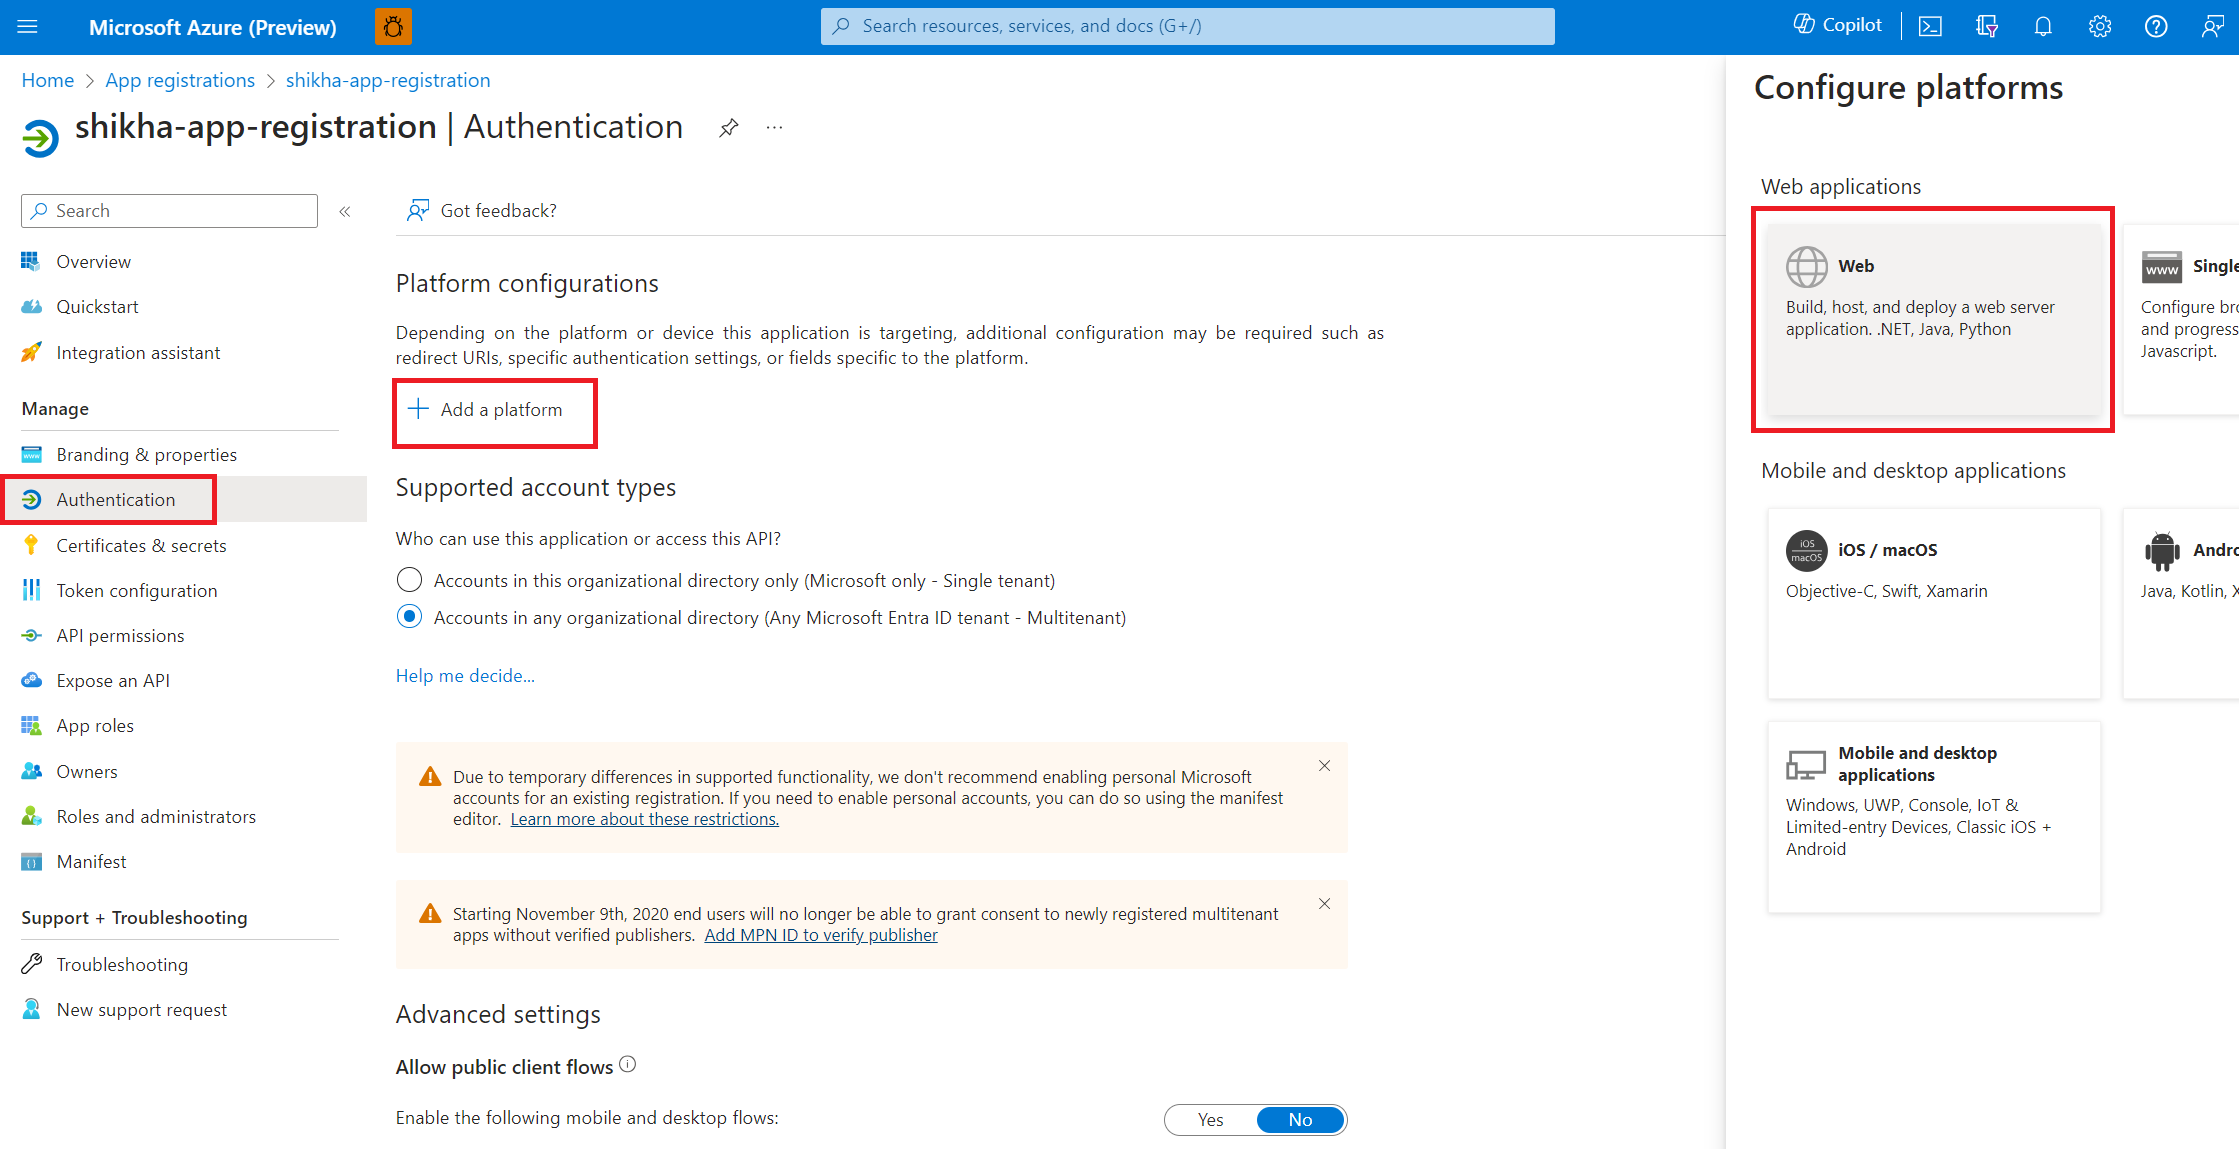Select Accounts in this organizational directory only
The width and height of the screenshot is (2239, 1149).
(410, 579)
